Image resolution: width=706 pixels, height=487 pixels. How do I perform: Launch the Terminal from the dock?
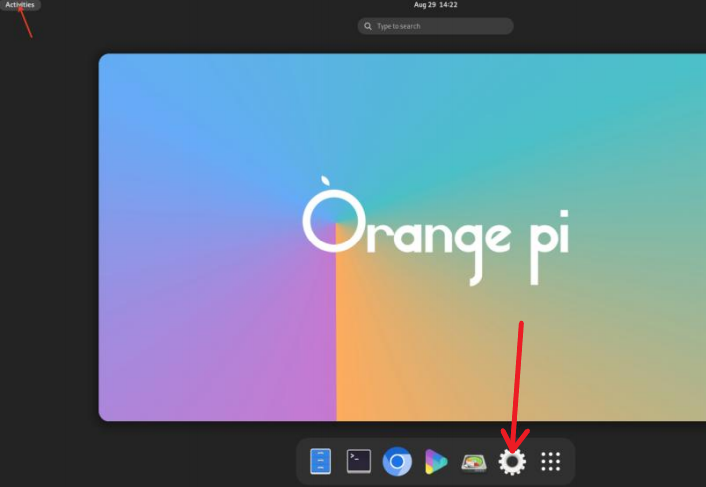359,461
